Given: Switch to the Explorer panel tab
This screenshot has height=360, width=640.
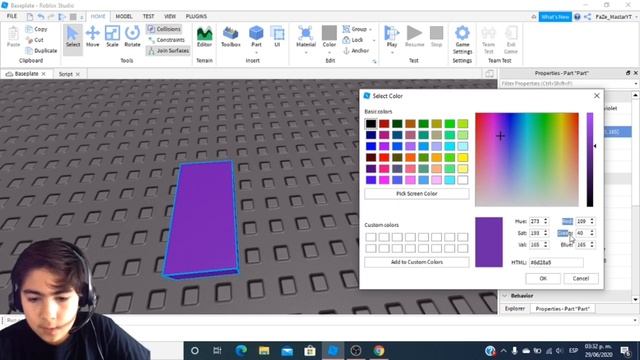Looking at the screenshot, I should point(515,309).
